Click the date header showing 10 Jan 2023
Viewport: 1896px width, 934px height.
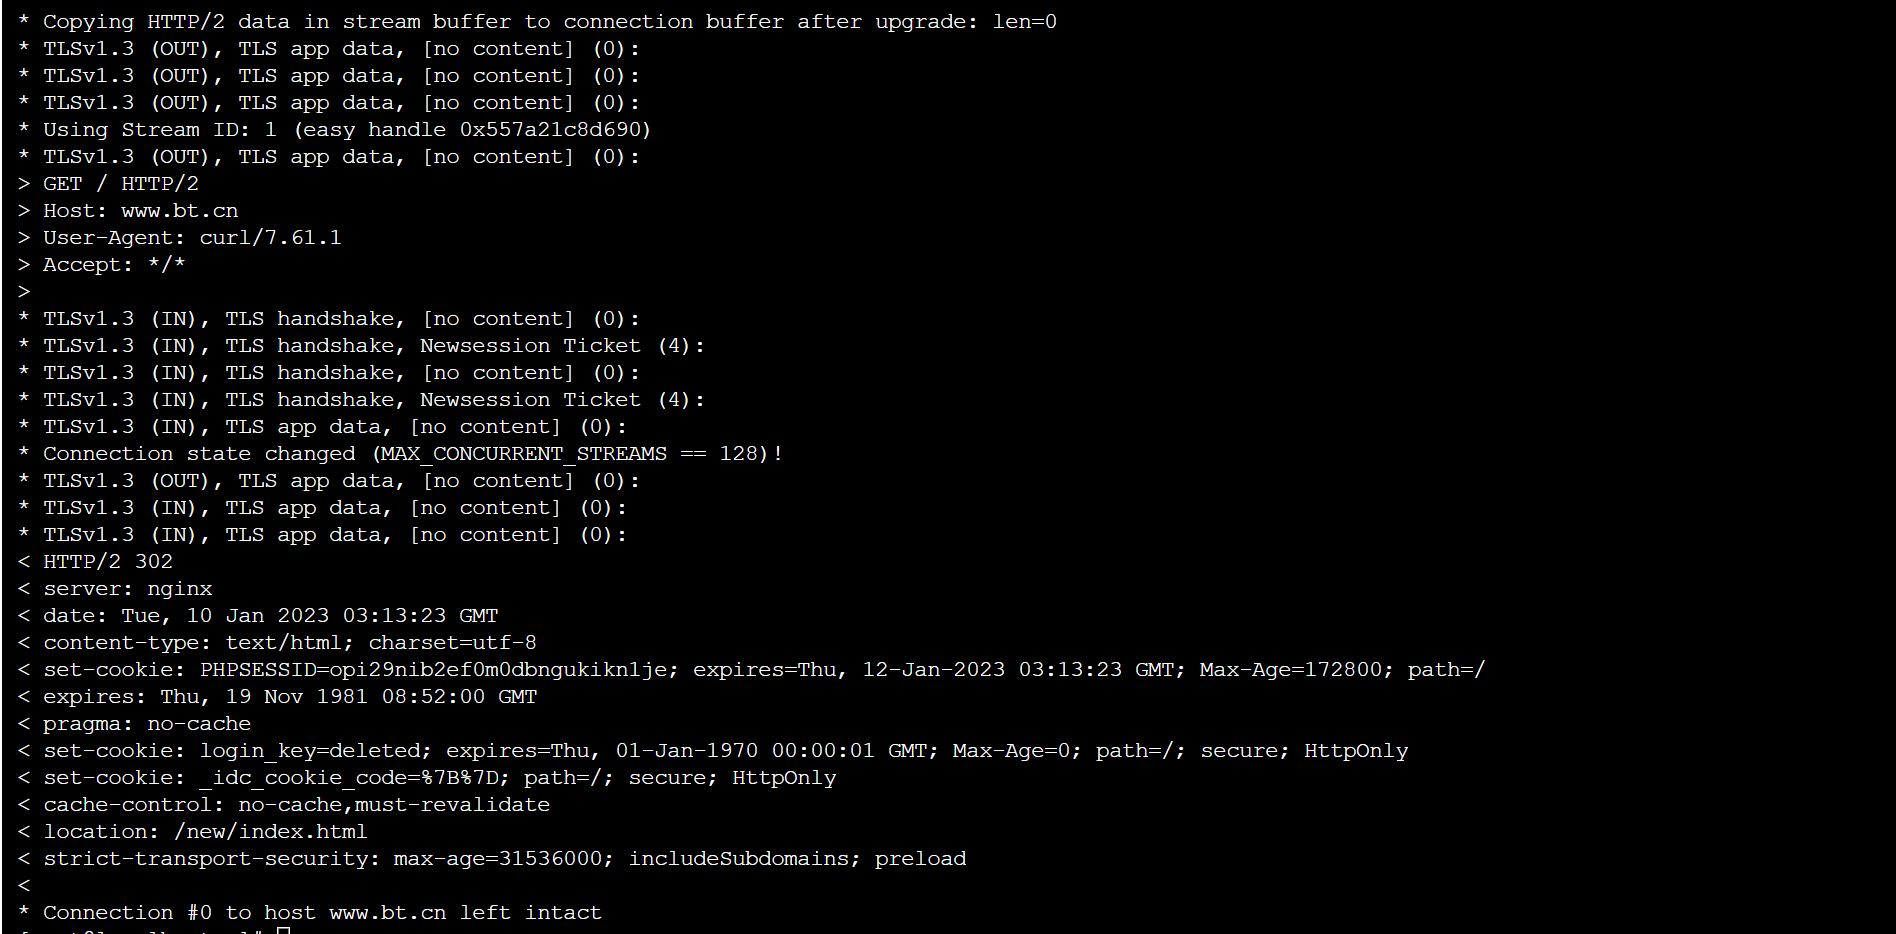click(270, 616)
